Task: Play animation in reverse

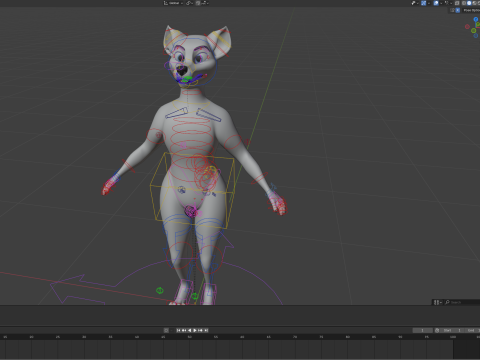Action: [189, 330]
